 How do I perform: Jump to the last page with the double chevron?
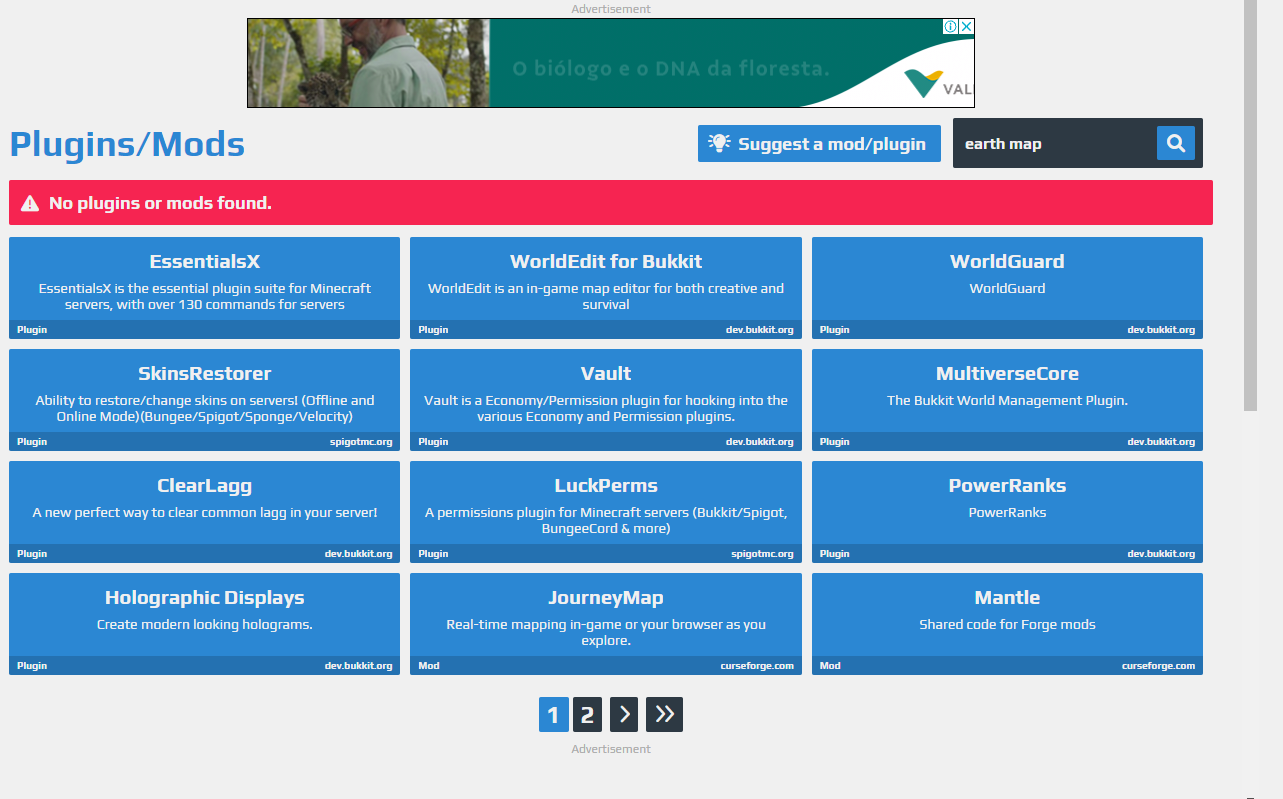point(664,714)
